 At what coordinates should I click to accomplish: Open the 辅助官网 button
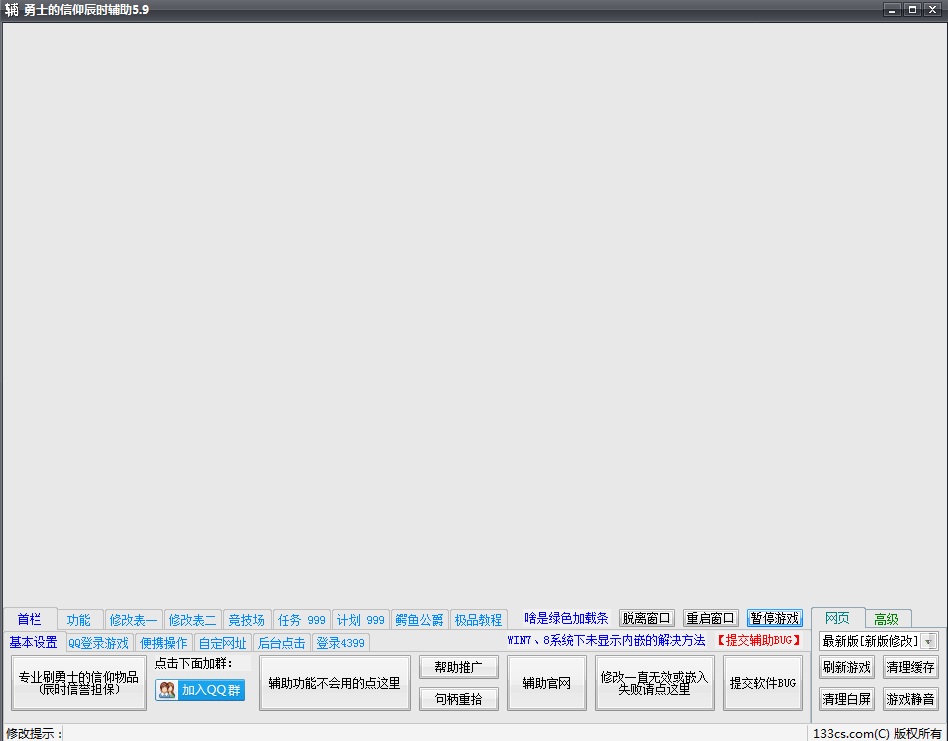pos(547,683)
